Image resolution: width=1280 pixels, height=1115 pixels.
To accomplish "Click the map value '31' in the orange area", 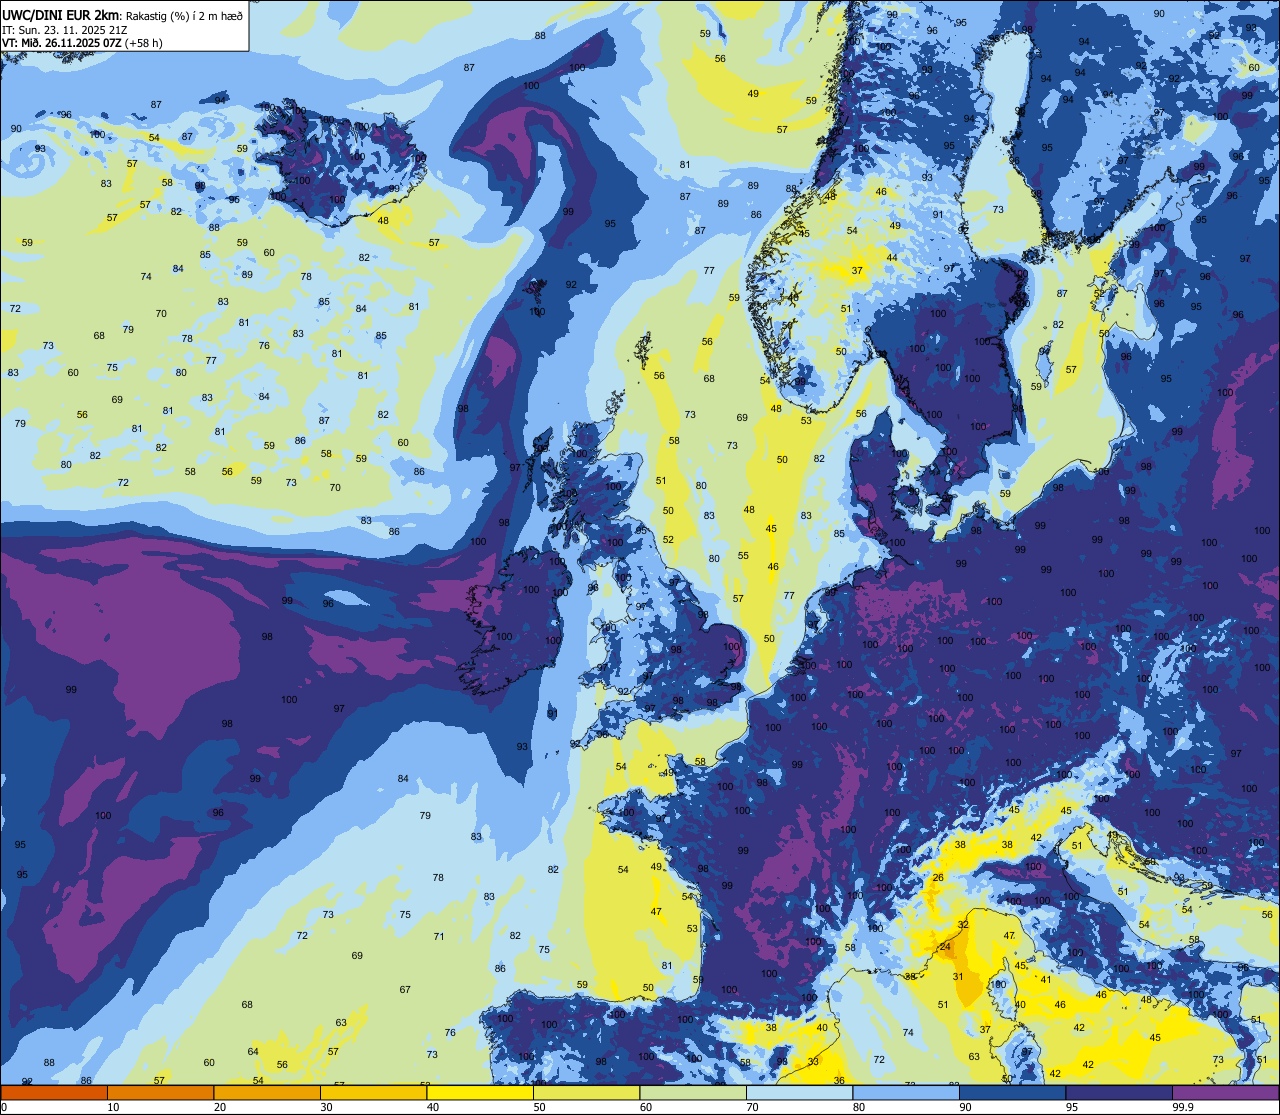I will coord(957,976).
